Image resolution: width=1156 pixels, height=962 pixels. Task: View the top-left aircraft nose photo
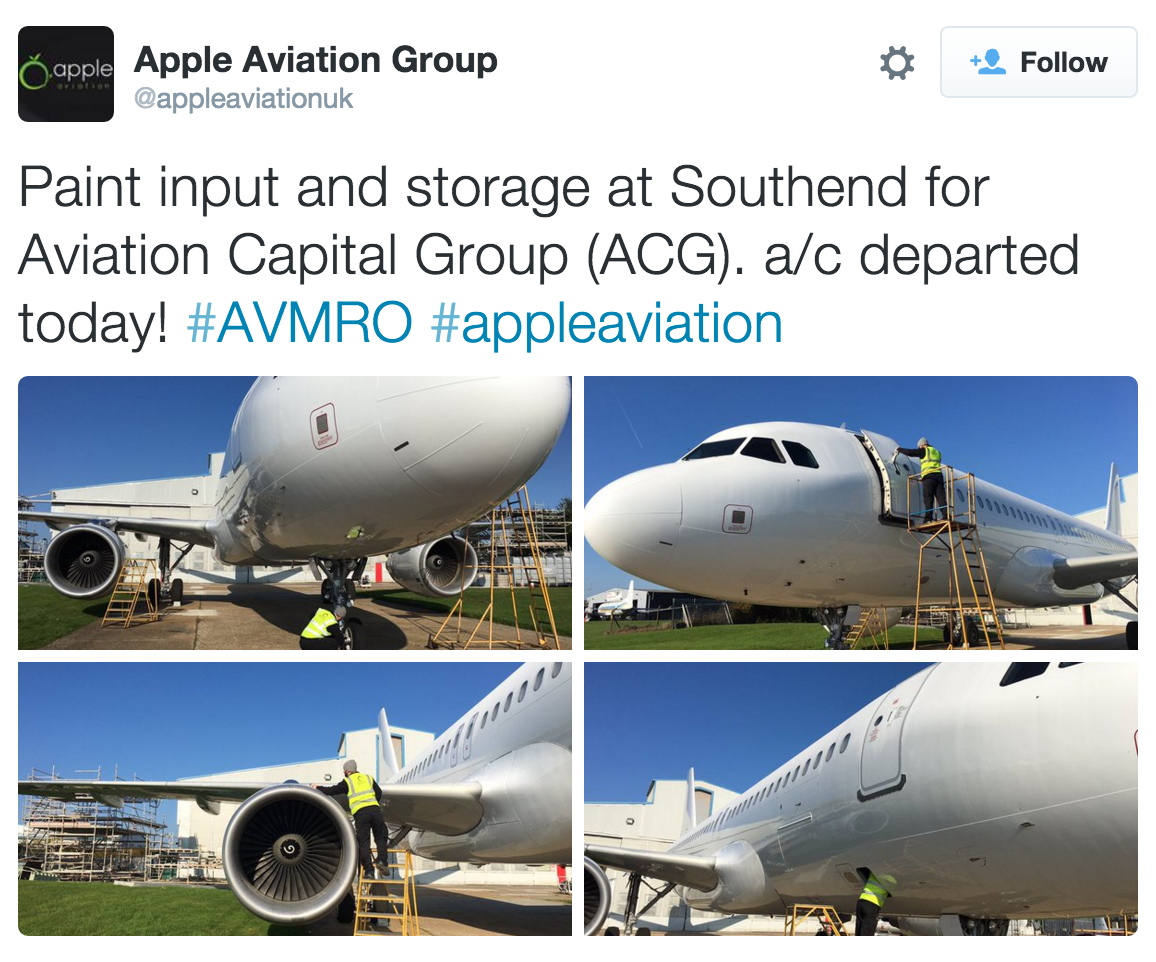295,513
